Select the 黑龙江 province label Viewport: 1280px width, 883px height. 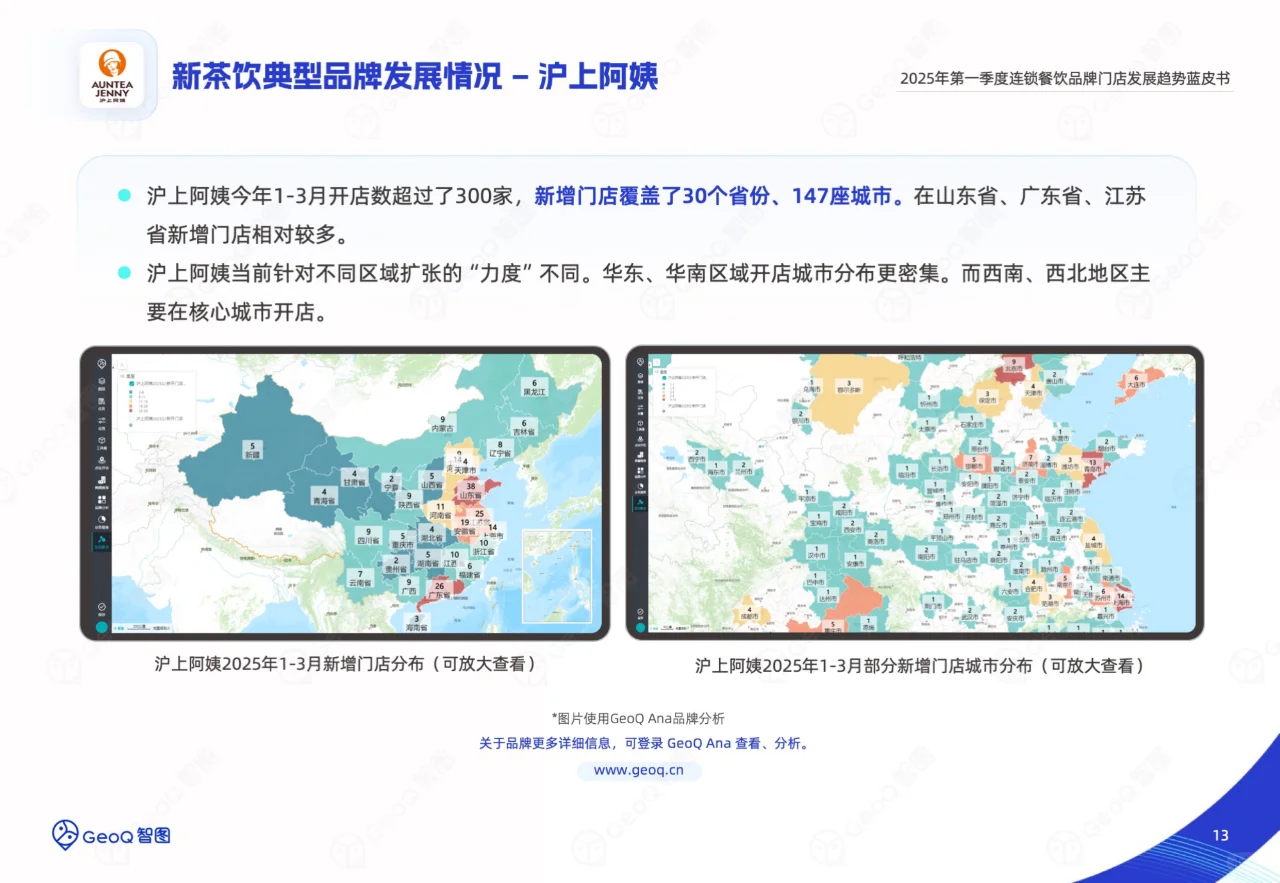pos(535,387)
